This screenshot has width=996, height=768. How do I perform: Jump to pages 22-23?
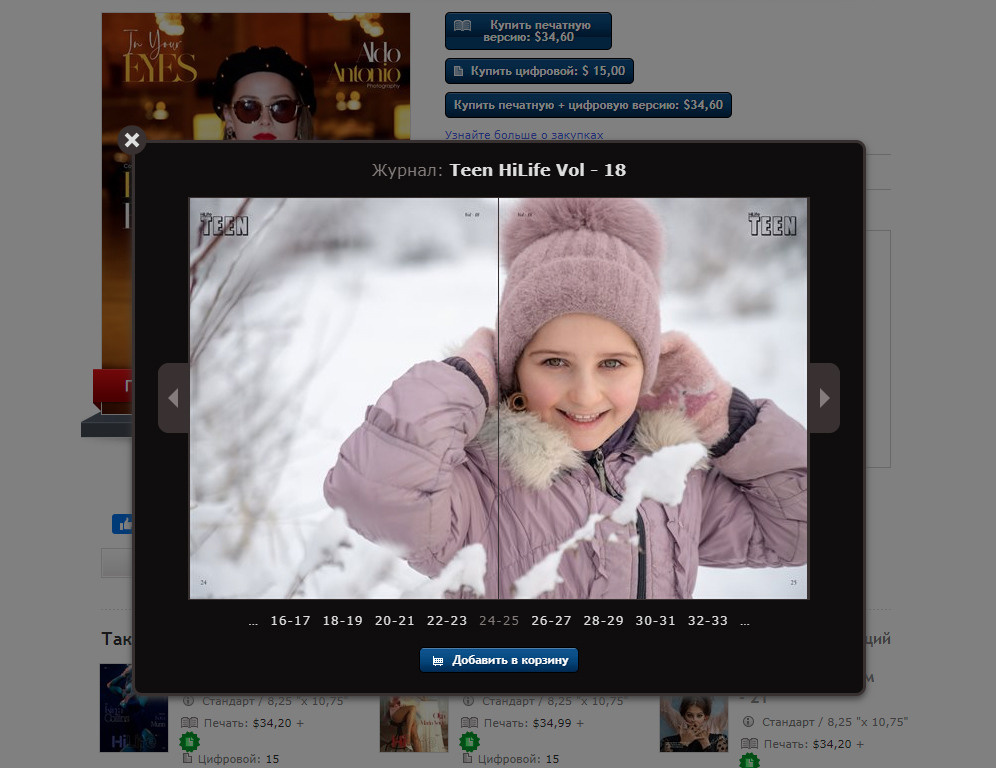point(446,621)
